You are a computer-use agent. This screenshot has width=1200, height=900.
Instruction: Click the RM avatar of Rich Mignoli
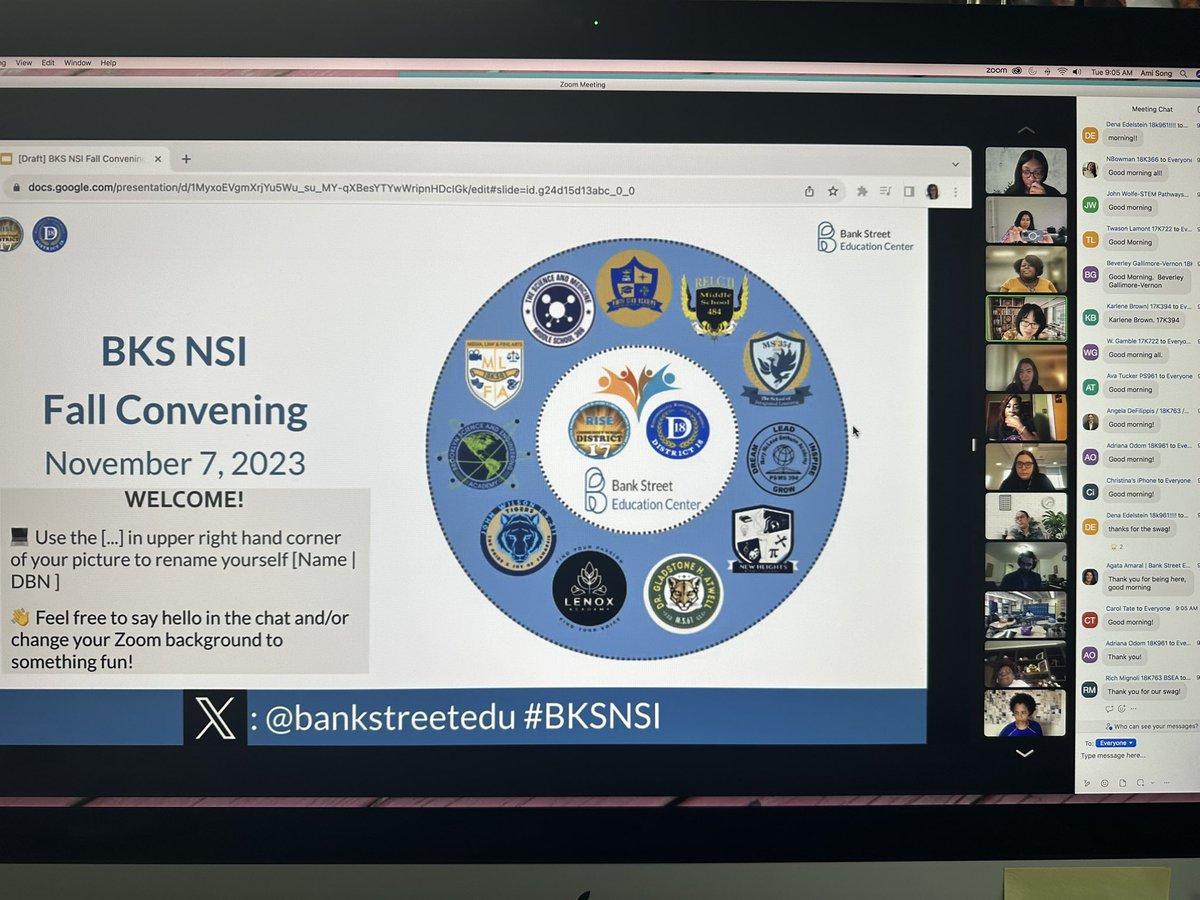pos(1090,690)
